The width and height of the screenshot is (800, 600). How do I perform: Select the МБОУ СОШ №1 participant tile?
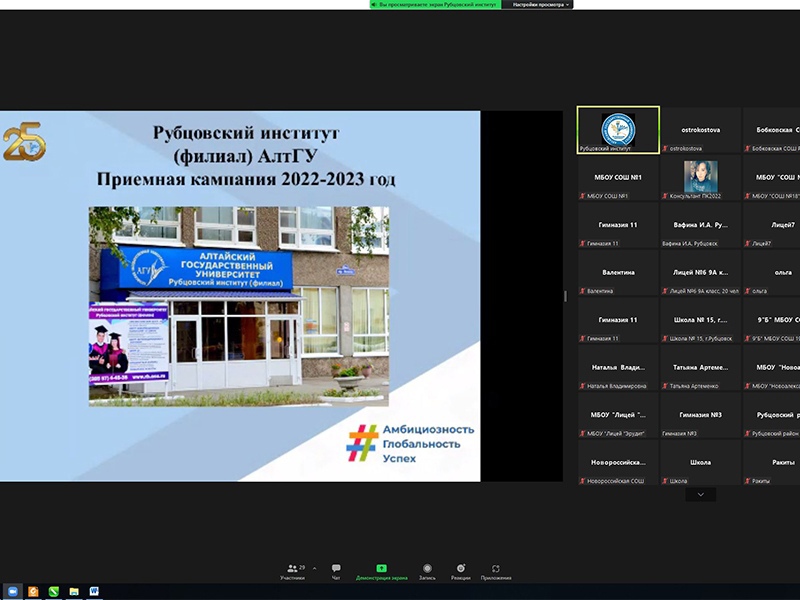(618, 178)
